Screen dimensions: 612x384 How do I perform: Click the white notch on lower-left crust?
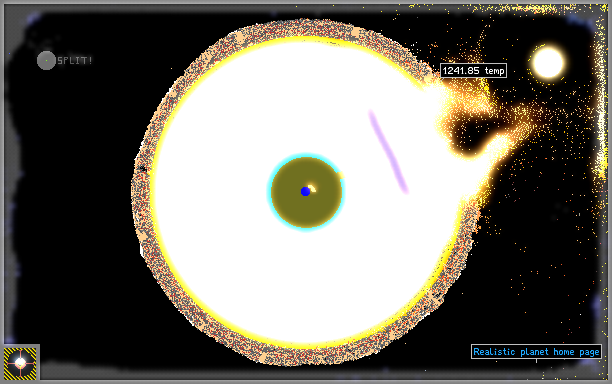point(141,250)
